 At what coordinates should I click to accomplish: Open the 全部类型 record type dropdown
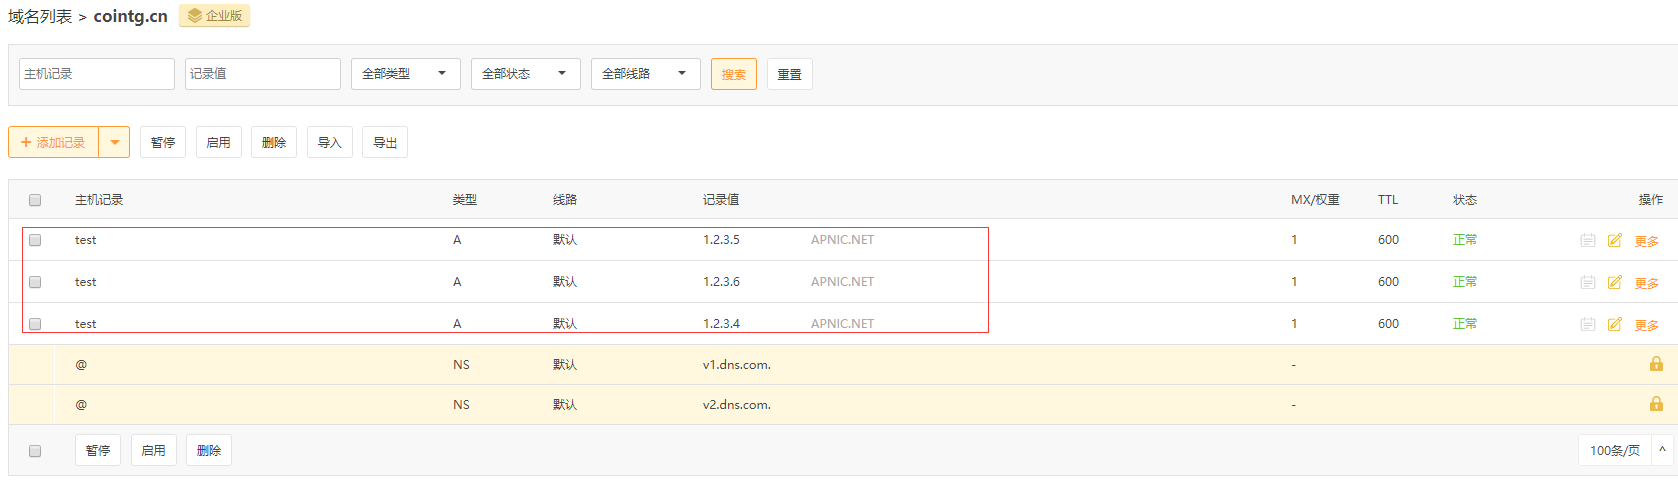pos(405,74)
